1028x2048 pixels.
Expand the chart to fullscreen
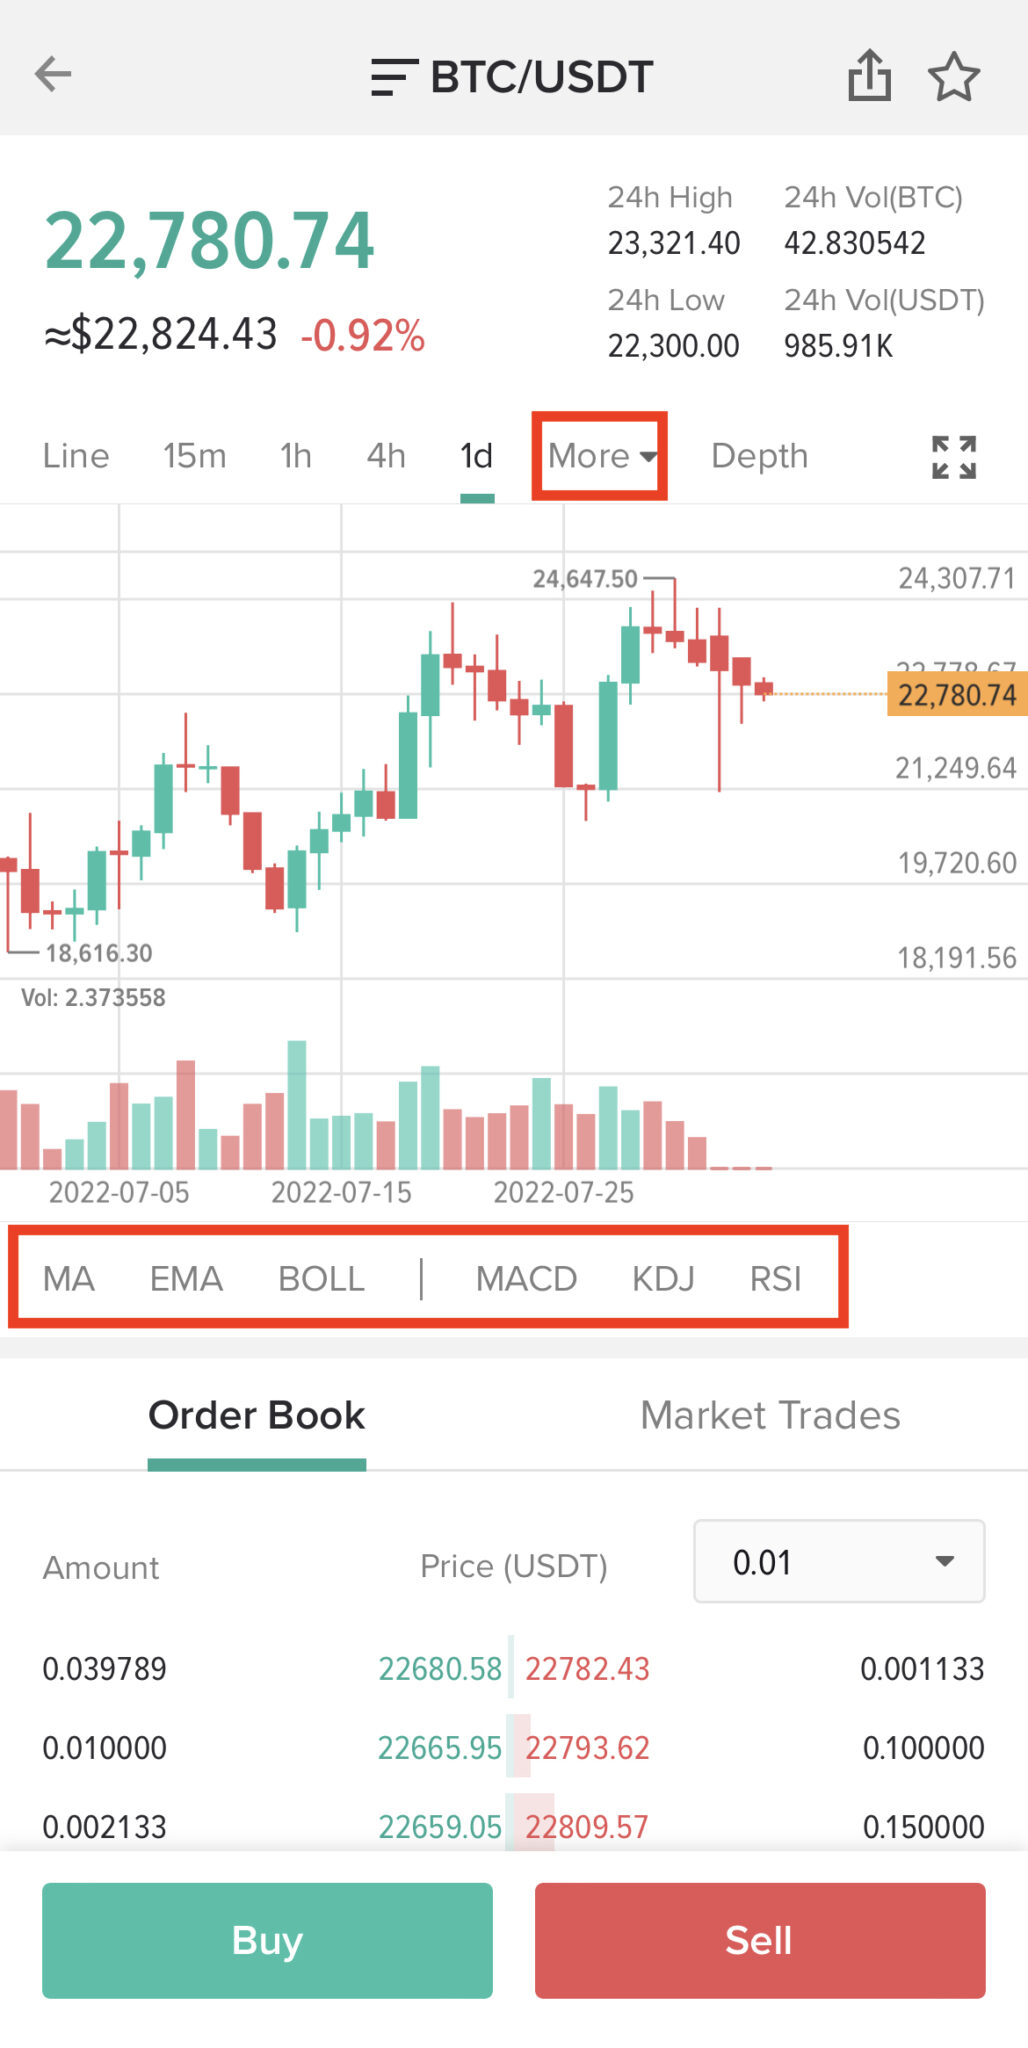click(953, 457)
